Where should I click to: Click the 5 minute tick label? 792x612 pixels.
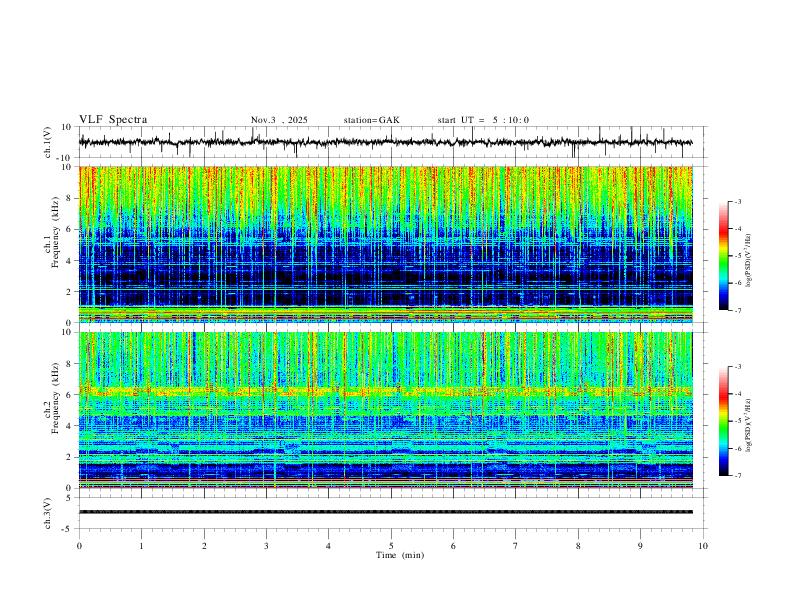(391, 546)
